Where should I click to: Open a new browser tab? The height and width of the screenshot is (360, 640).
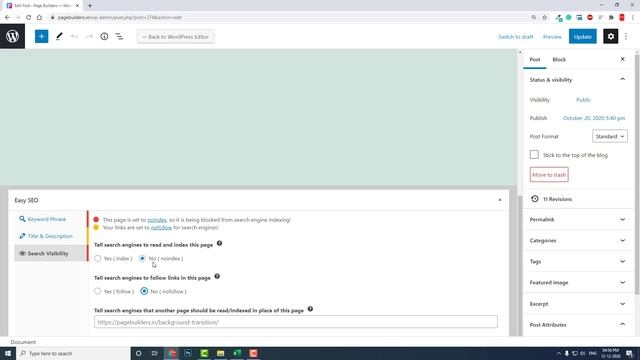pyautogui.click(x=90, y=6)
